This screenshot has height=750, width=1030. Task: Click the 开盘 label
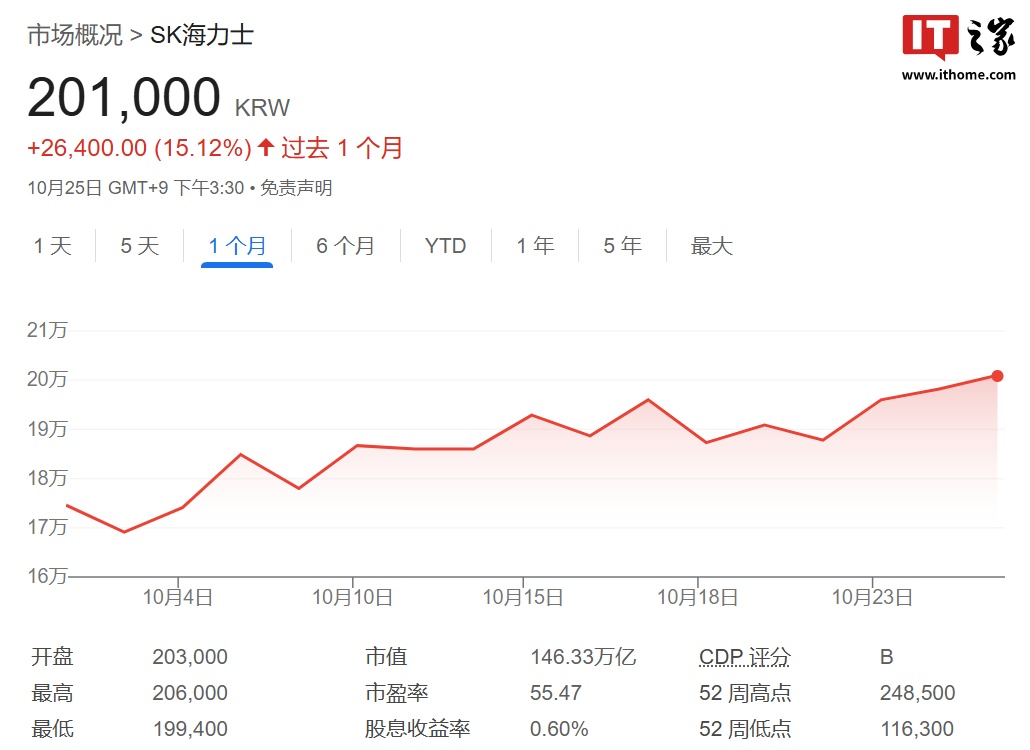pyautogui.click(x=53, y=657)
